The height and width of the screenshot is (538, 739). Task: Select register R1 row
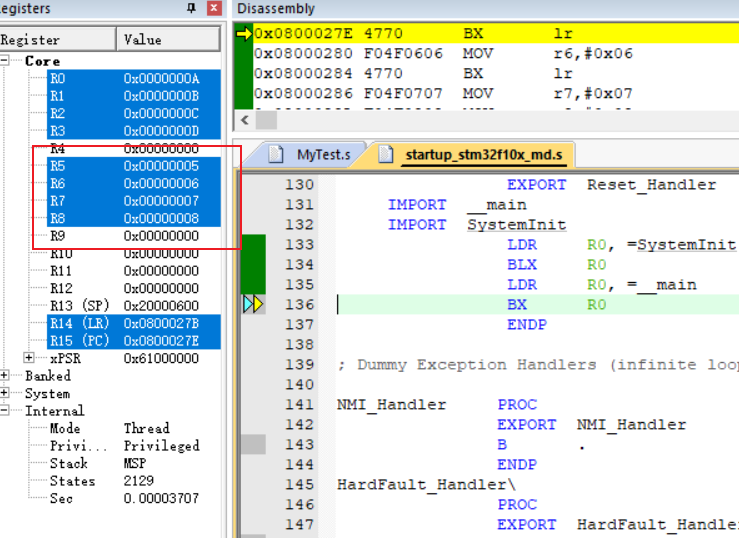(134, 96)
